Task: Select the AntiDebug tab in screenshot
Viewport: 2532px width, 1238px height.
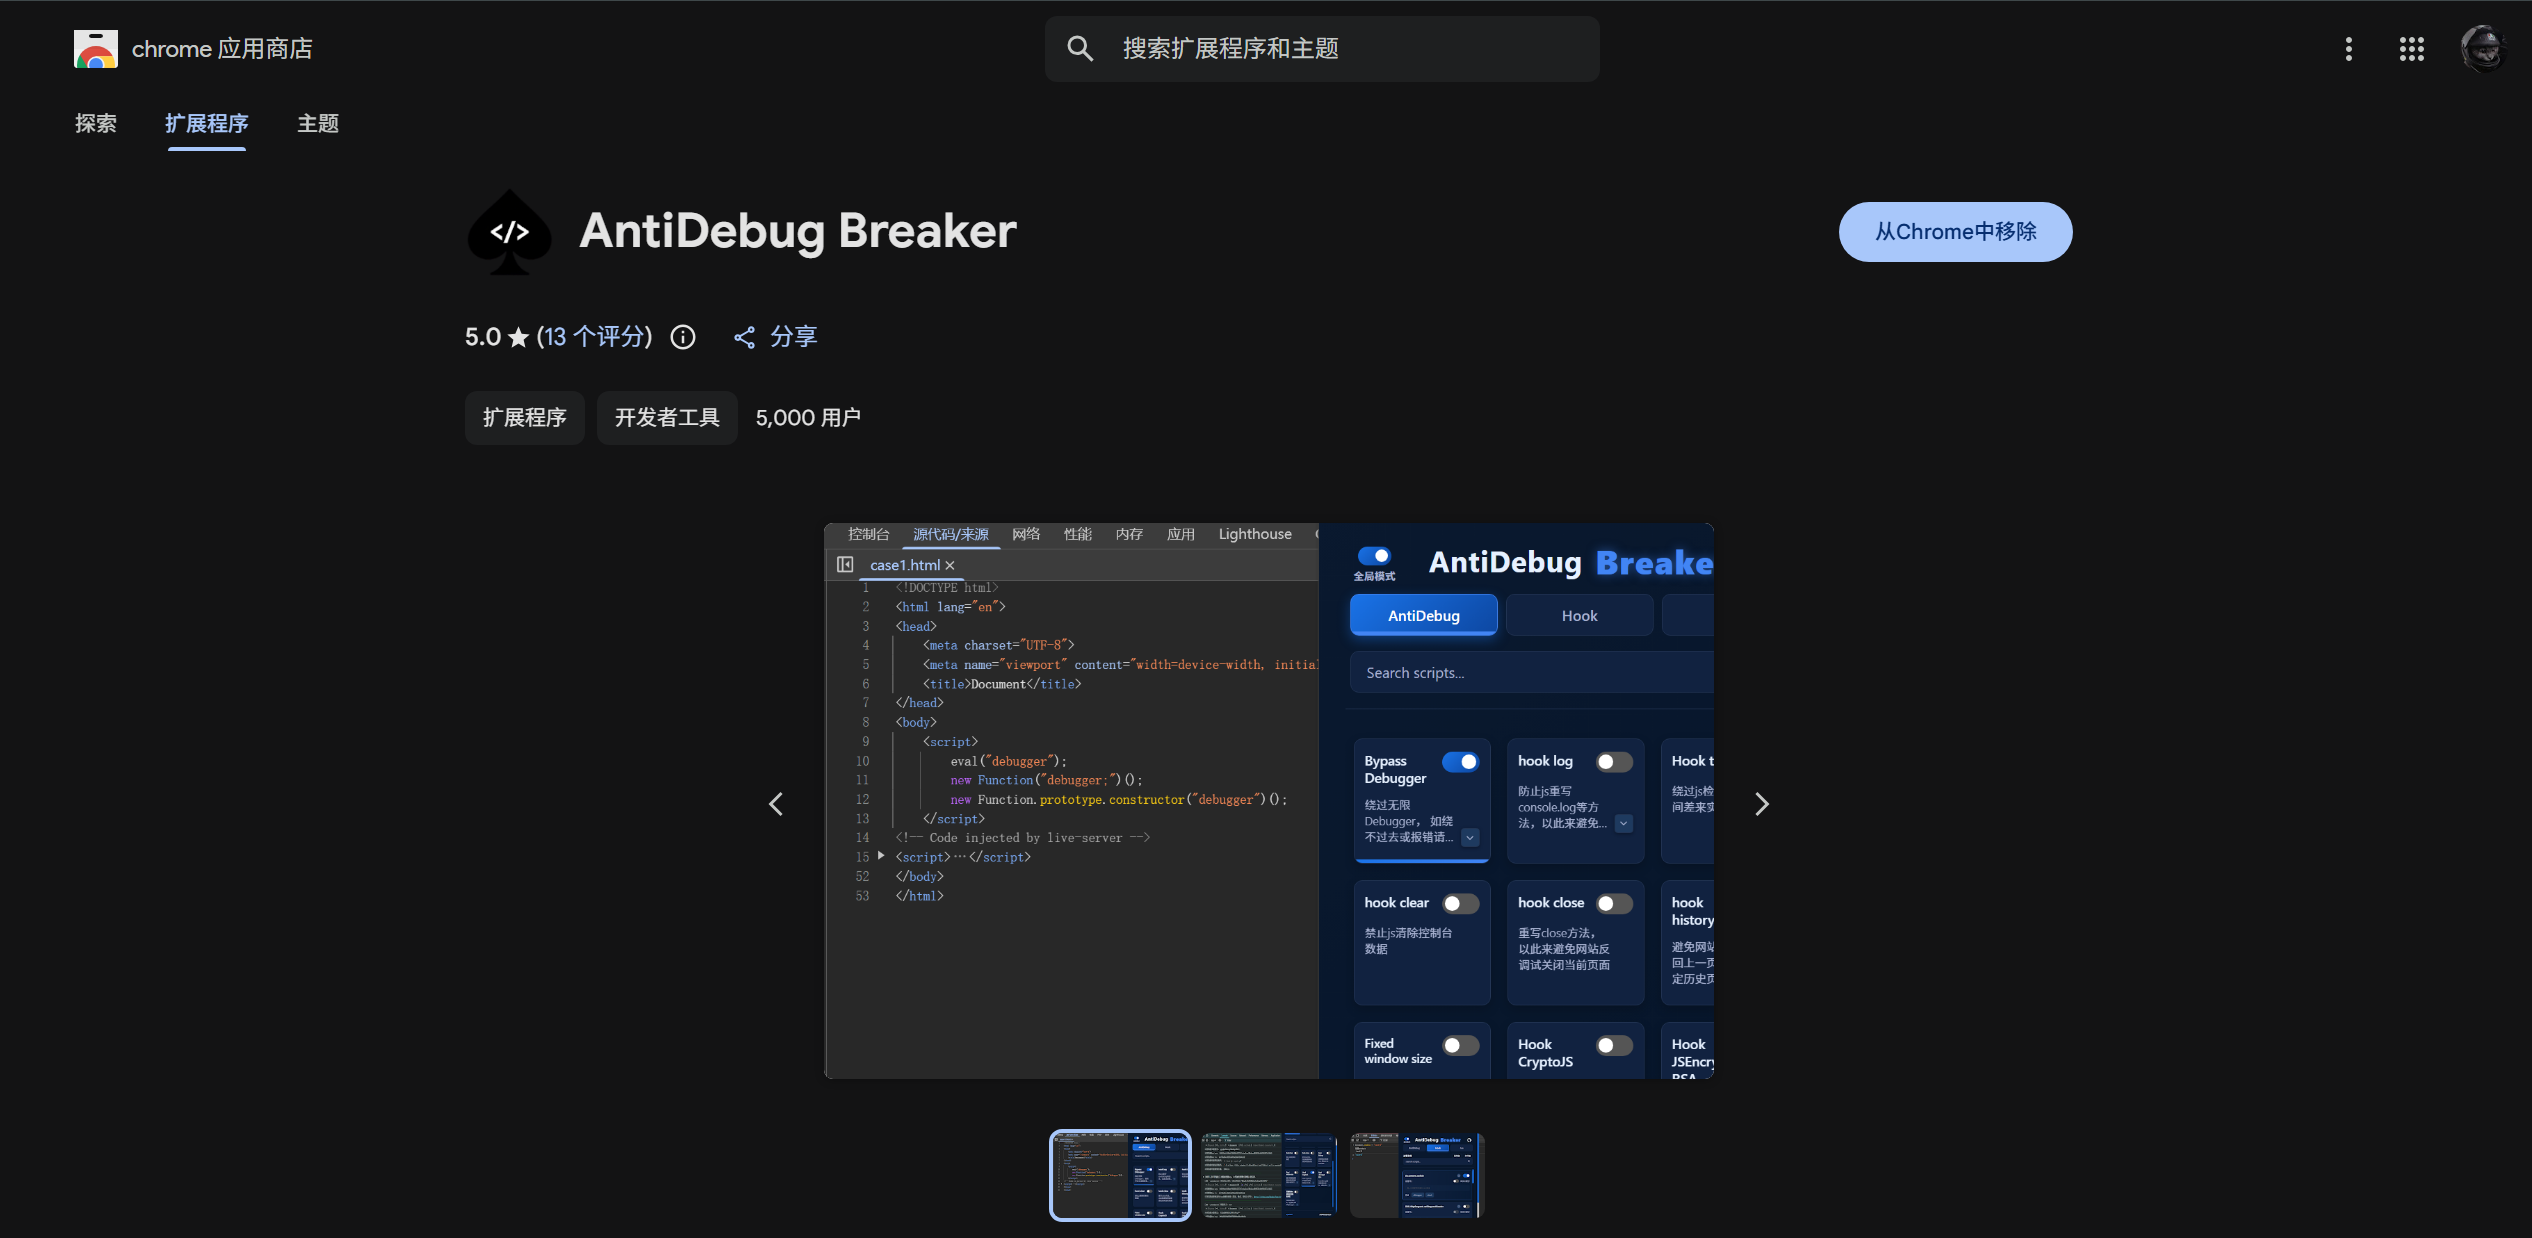Action: click(1424, 616)
